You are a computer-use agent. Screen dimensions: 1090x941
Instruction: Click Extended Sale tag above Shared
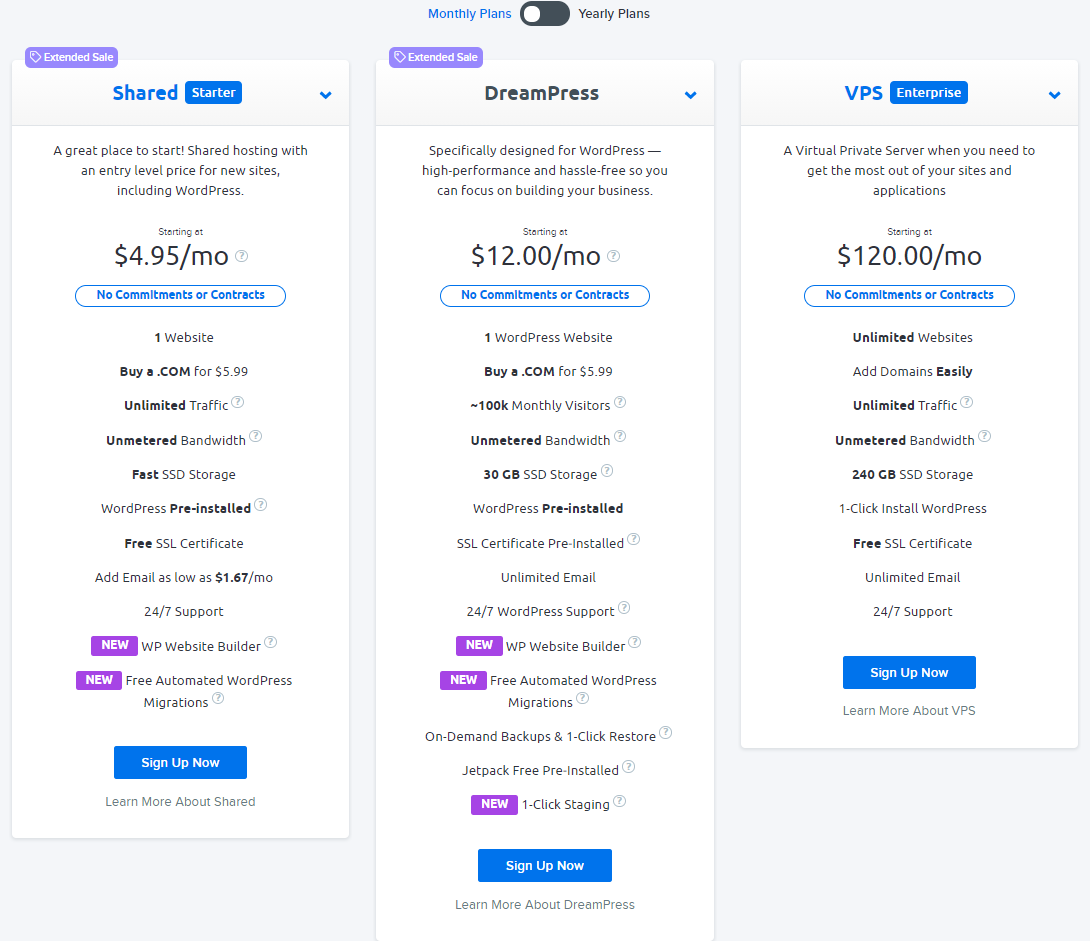[x=72, y=57]
